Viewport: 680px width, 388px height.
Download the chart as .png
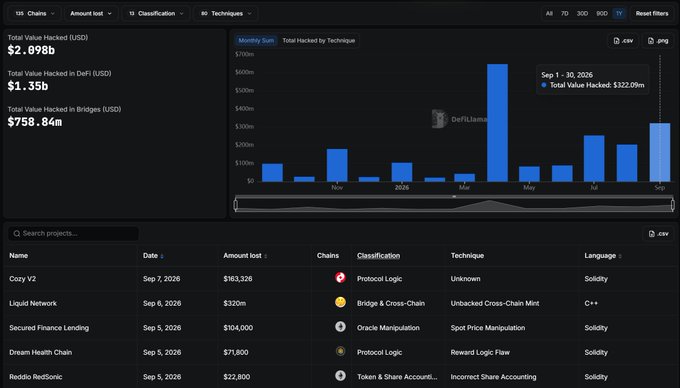click(658, 41)
